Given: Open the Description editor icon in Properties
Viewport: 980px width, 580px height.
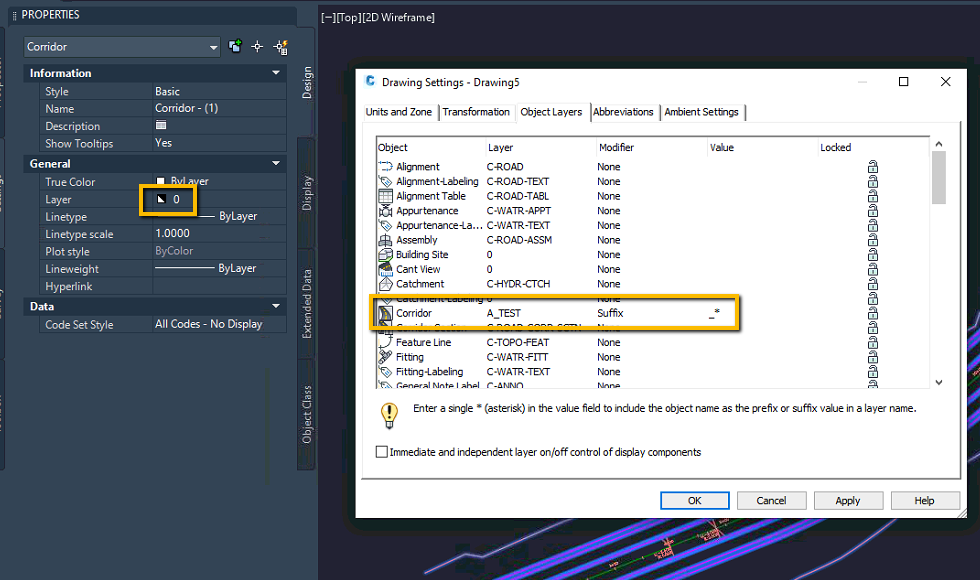Looking at the screenshot, I should [x=161, y=125].
